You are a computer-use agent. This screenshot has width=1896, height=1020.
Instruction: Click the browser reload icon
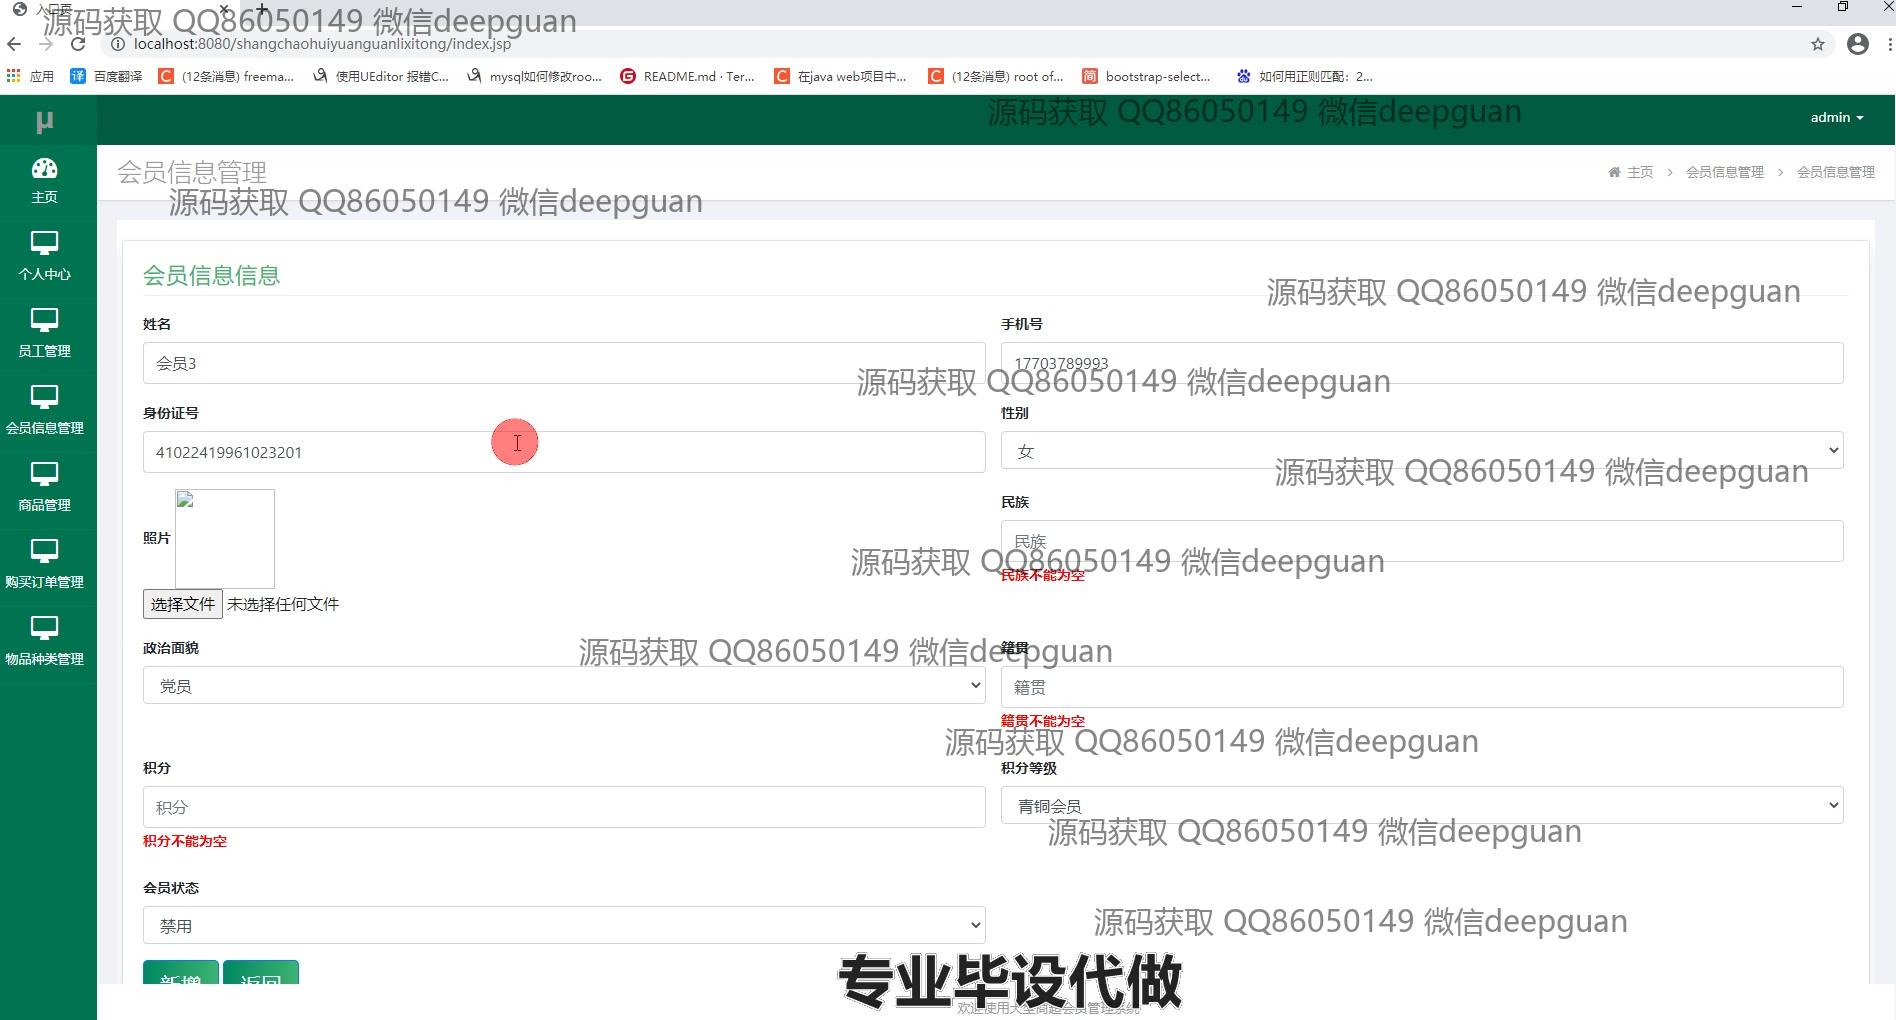coord(78,44)
